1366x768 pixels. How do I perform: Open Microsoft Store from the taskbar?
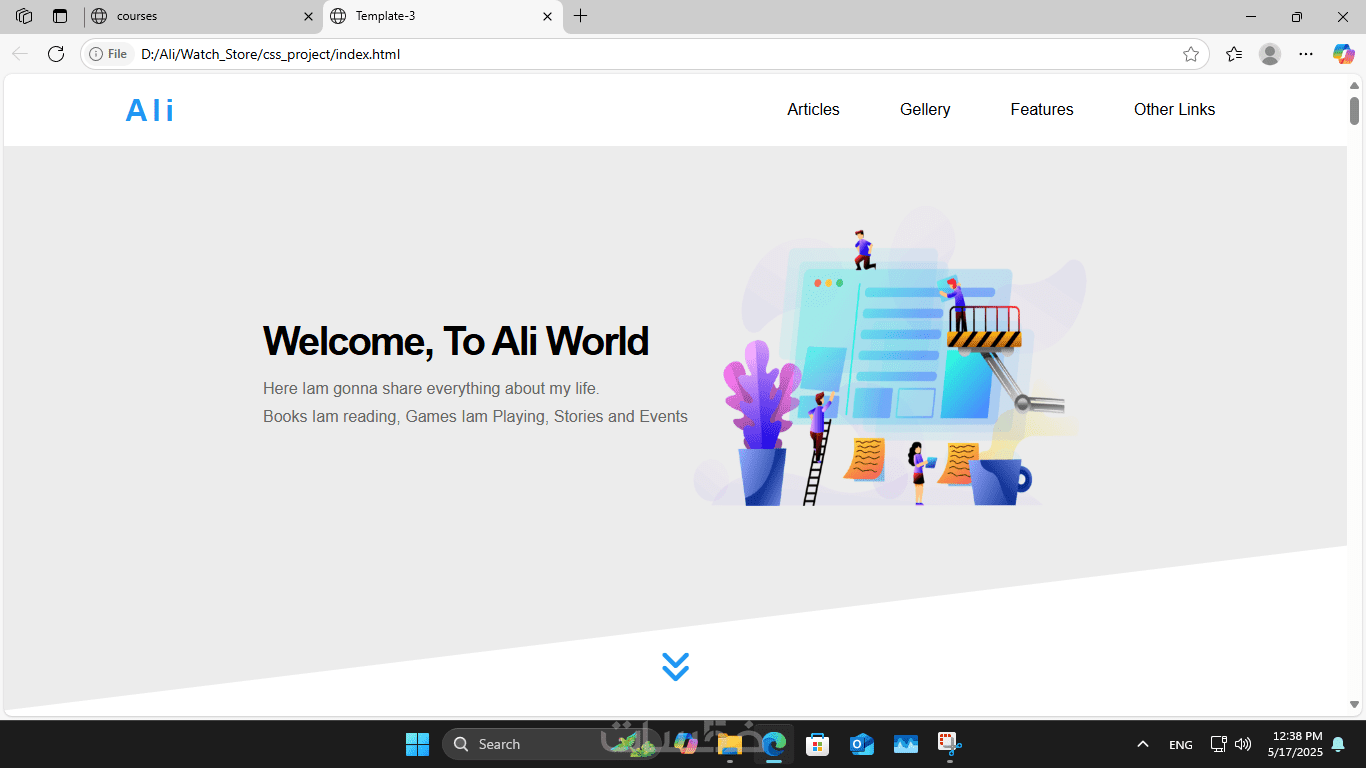(818, 744)
